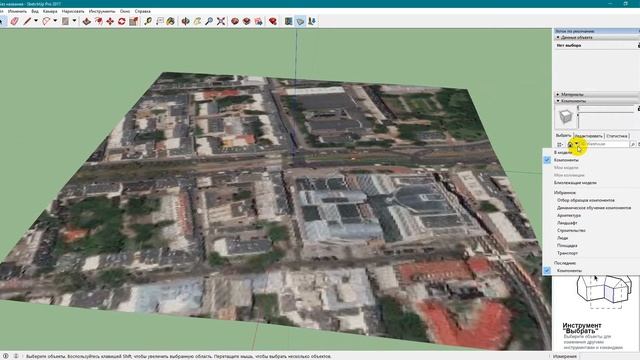640x360 pixels.
Task: Click the down-arrow import icon ending the toolbar
Action: 312,21
